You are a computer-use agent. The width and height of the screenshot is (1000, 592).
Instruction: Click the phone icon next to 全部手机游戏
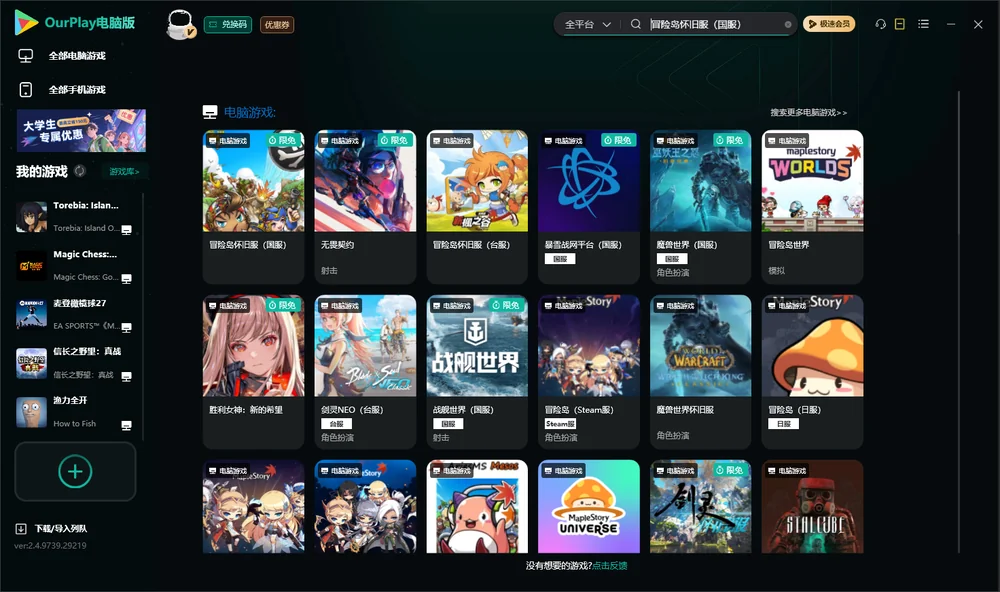coord(26,90)
